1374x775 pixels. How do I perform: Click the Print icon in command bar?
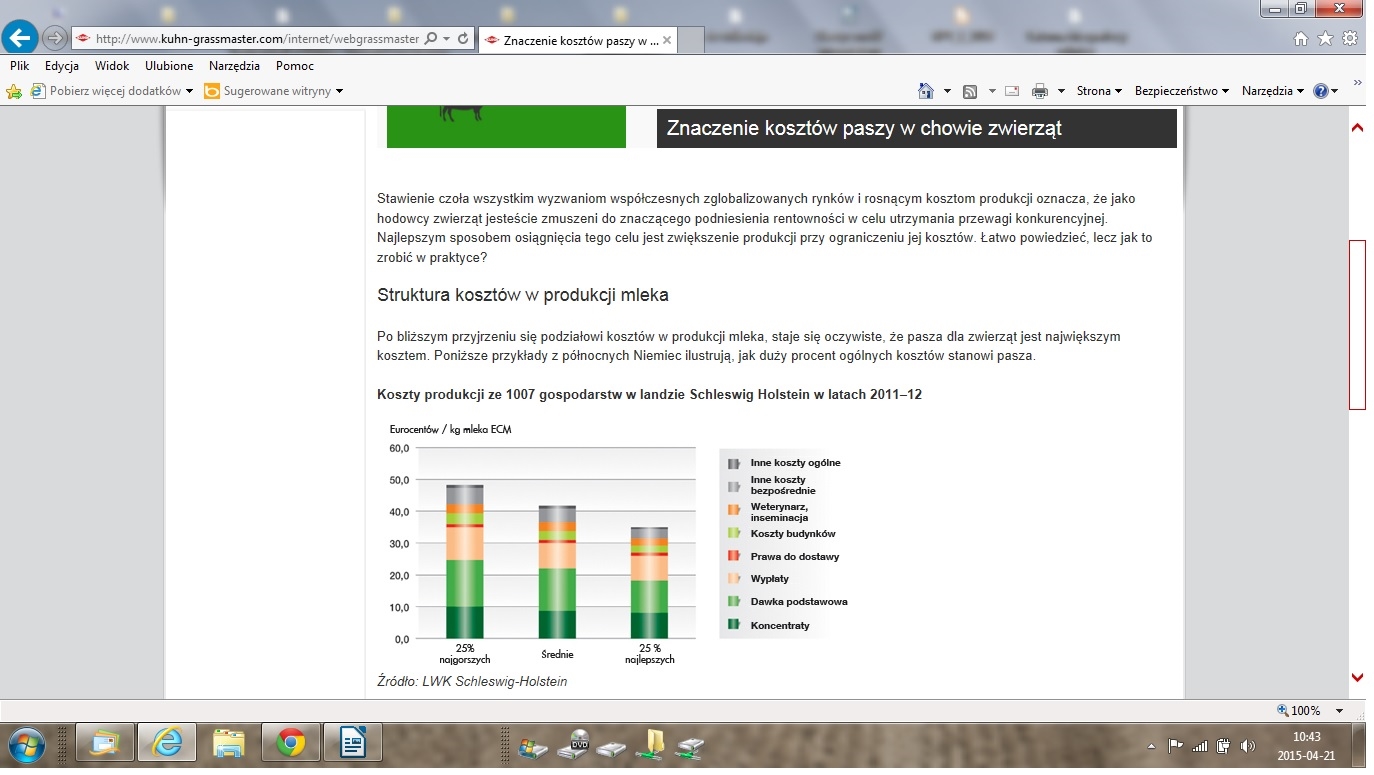pyautogui.click(x=1040, y=91)
